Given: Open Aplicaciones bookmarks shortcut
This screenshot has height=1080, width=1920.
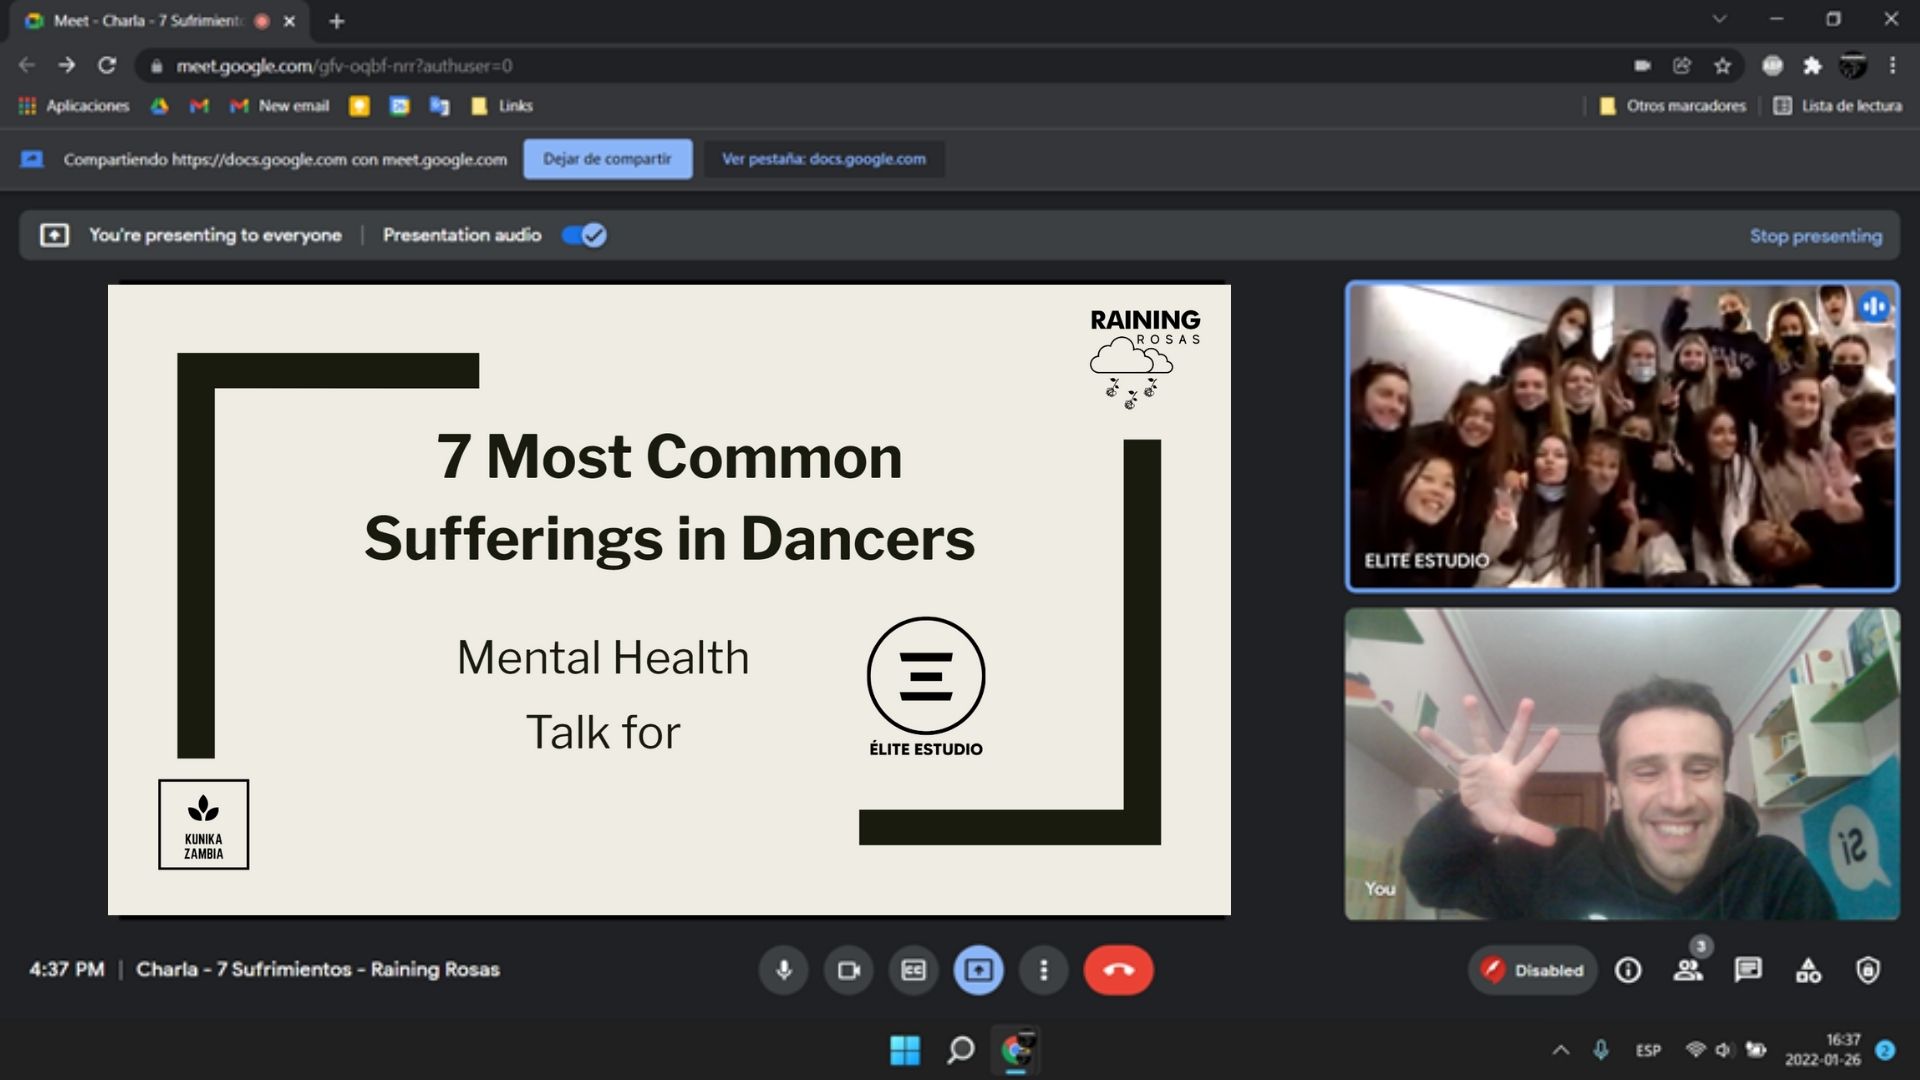Looking at the screenshot, I should tap(74, 106).
